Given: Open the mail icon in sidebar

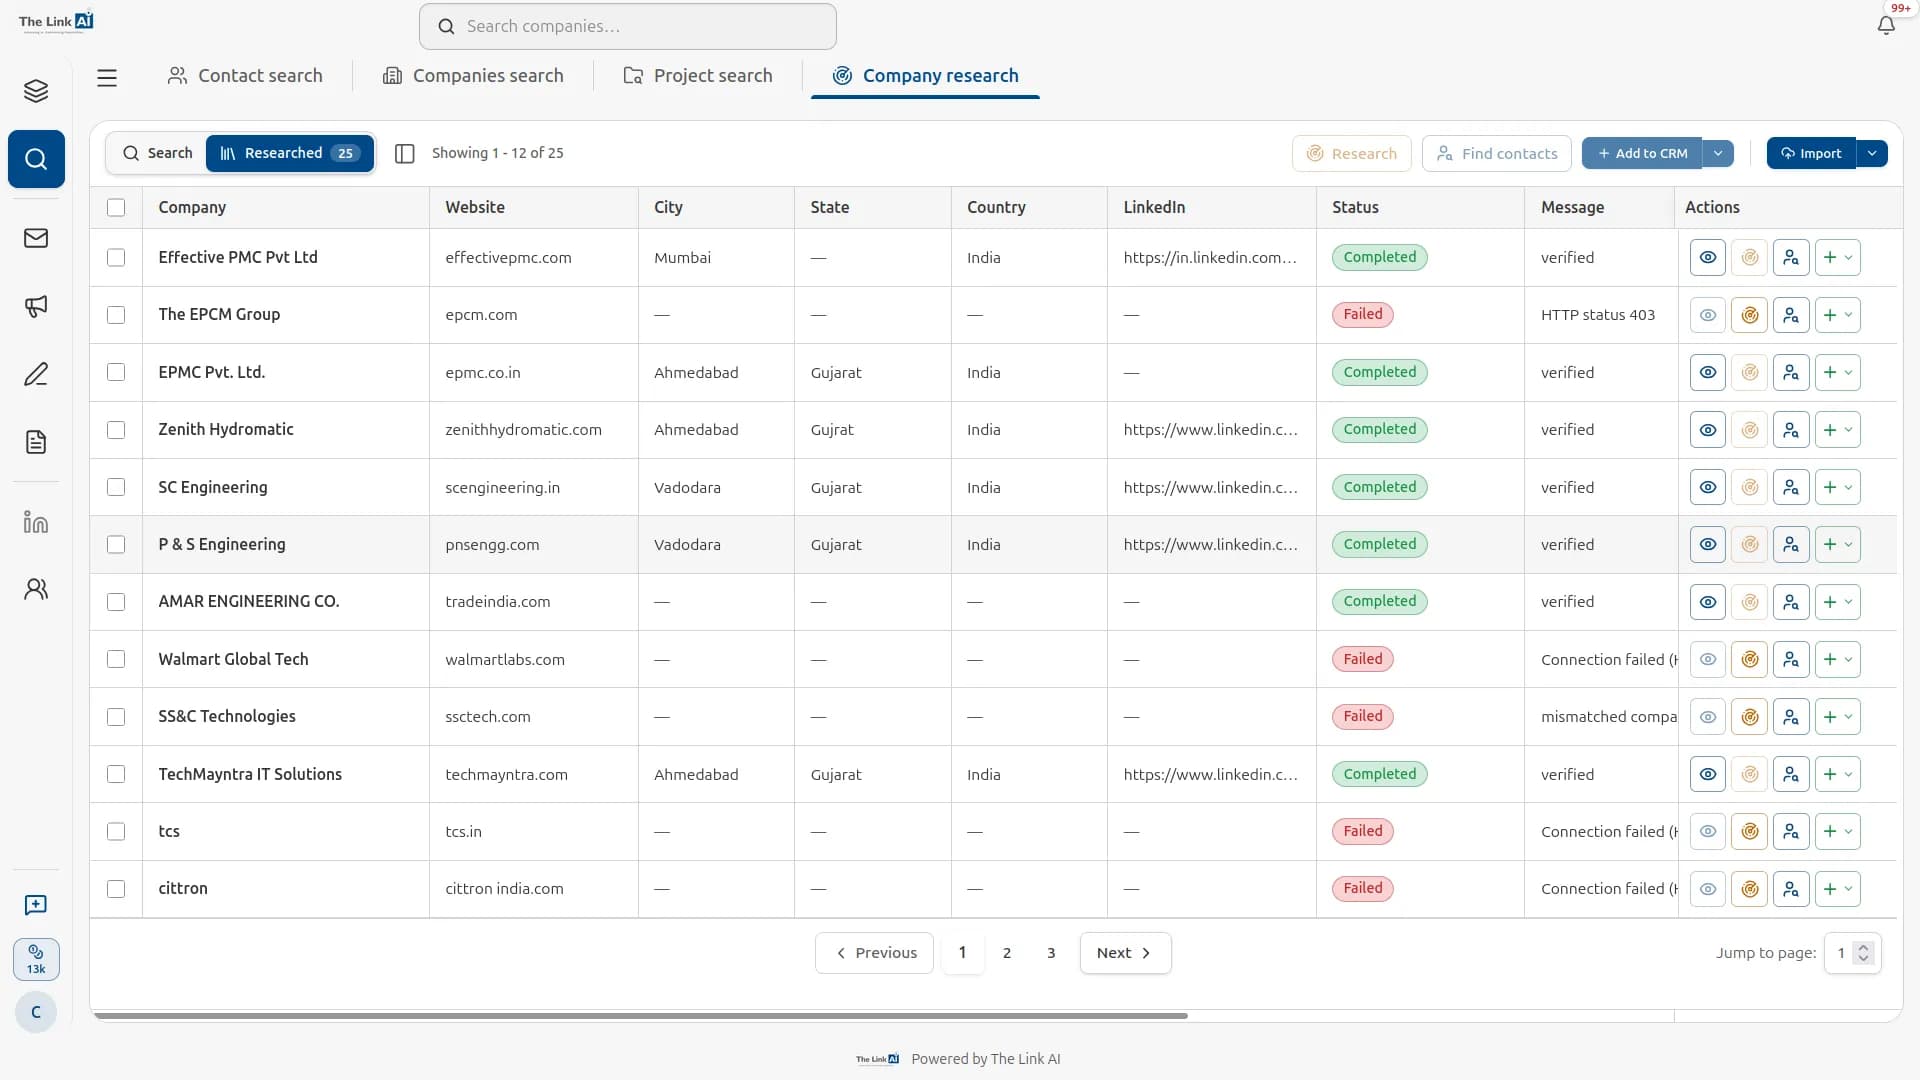Looking at the screenshot, I should [x=36, y=238].
